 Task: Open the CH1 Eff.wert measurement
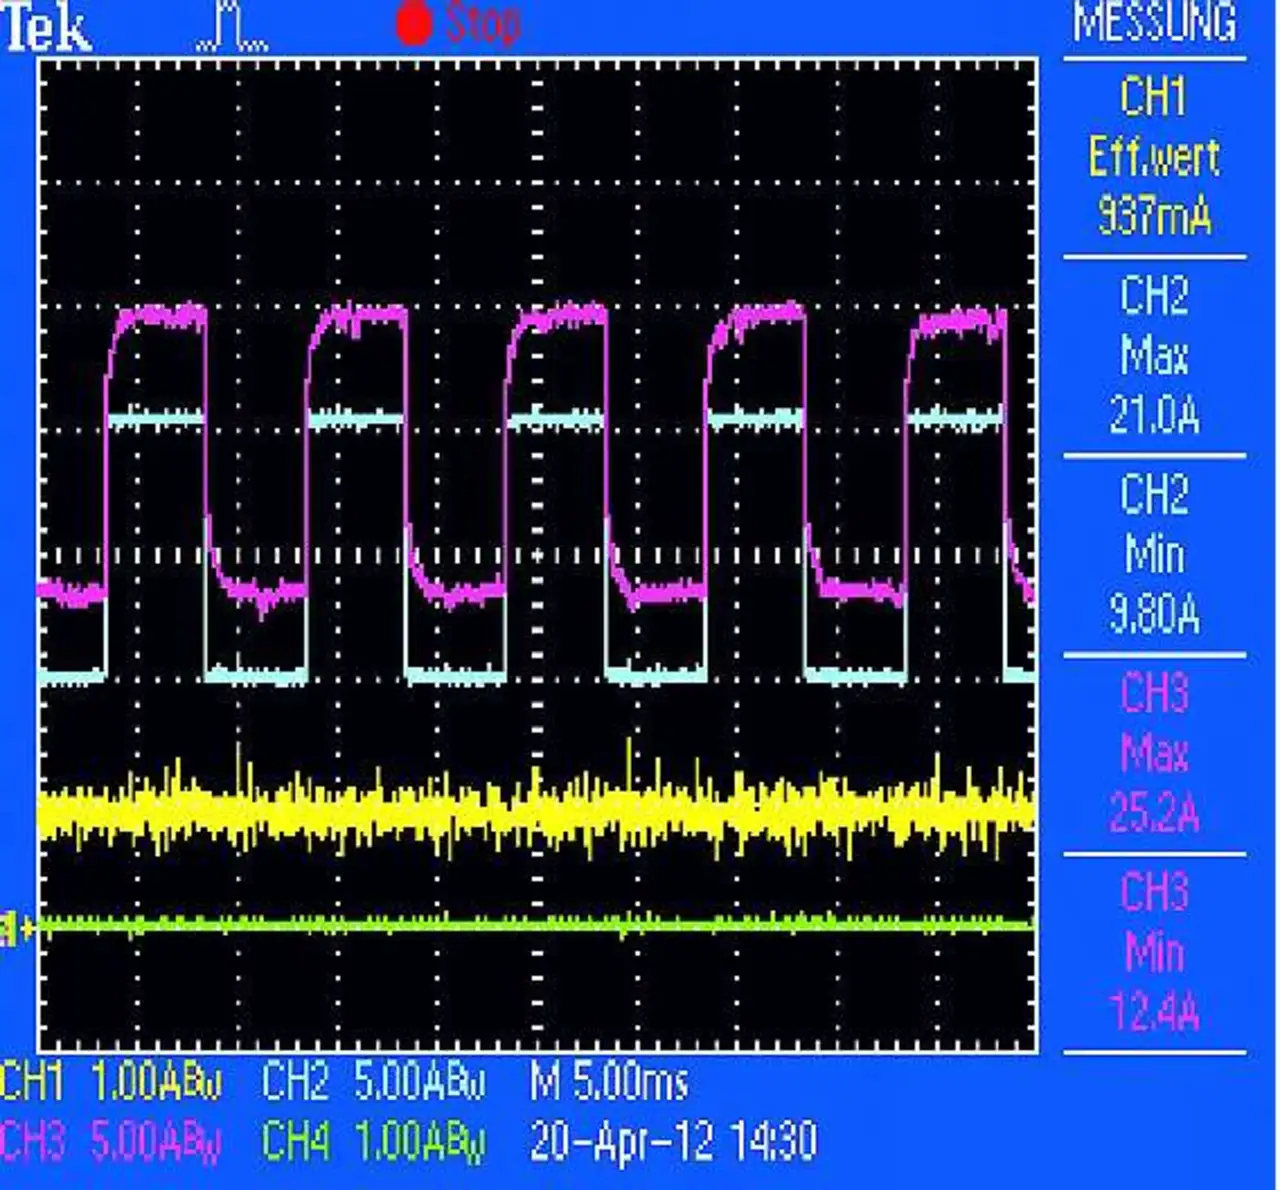1154,157
